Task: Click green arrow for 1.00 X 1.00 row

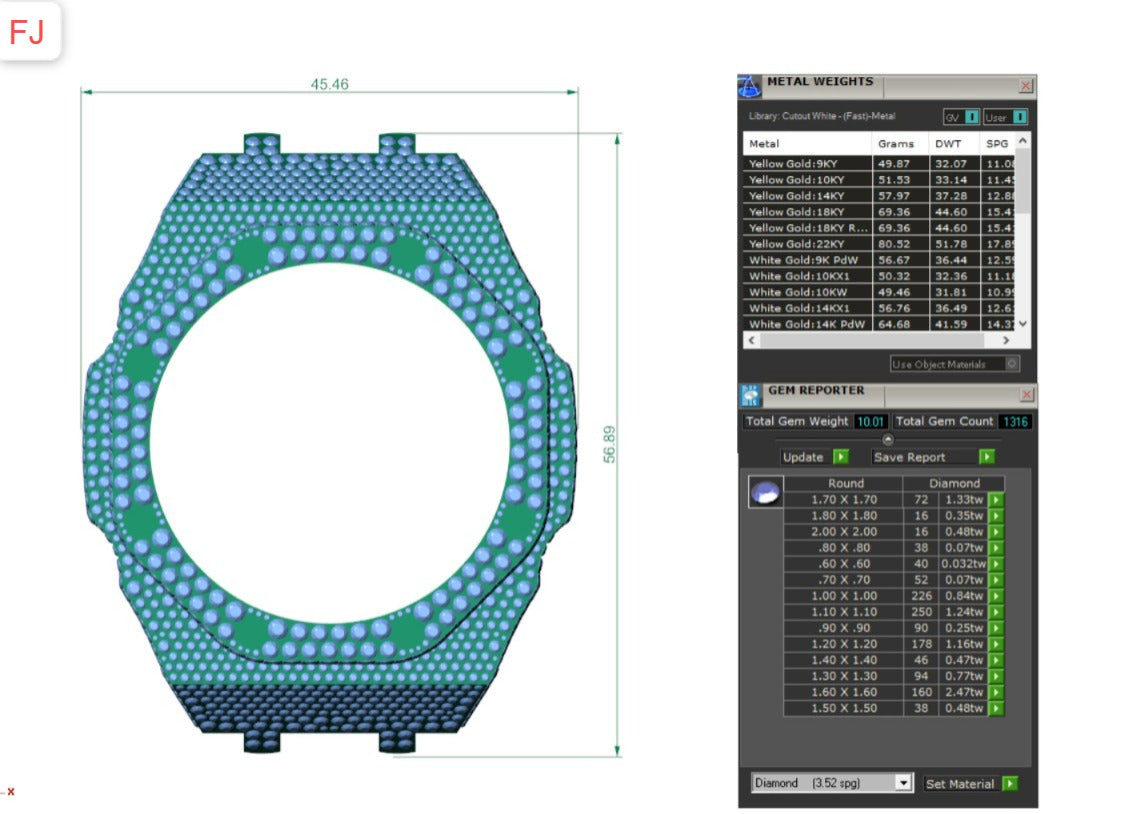Action: [996, 596]
